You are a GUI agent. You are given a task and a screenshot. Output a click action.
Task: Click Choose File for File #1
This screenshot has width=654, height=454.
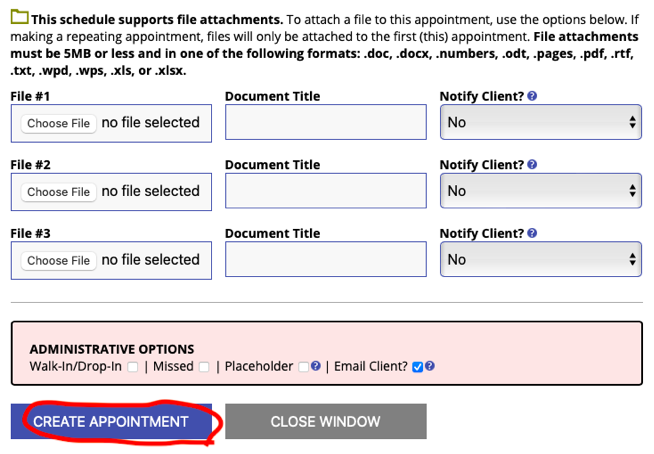tap(58, 124)
